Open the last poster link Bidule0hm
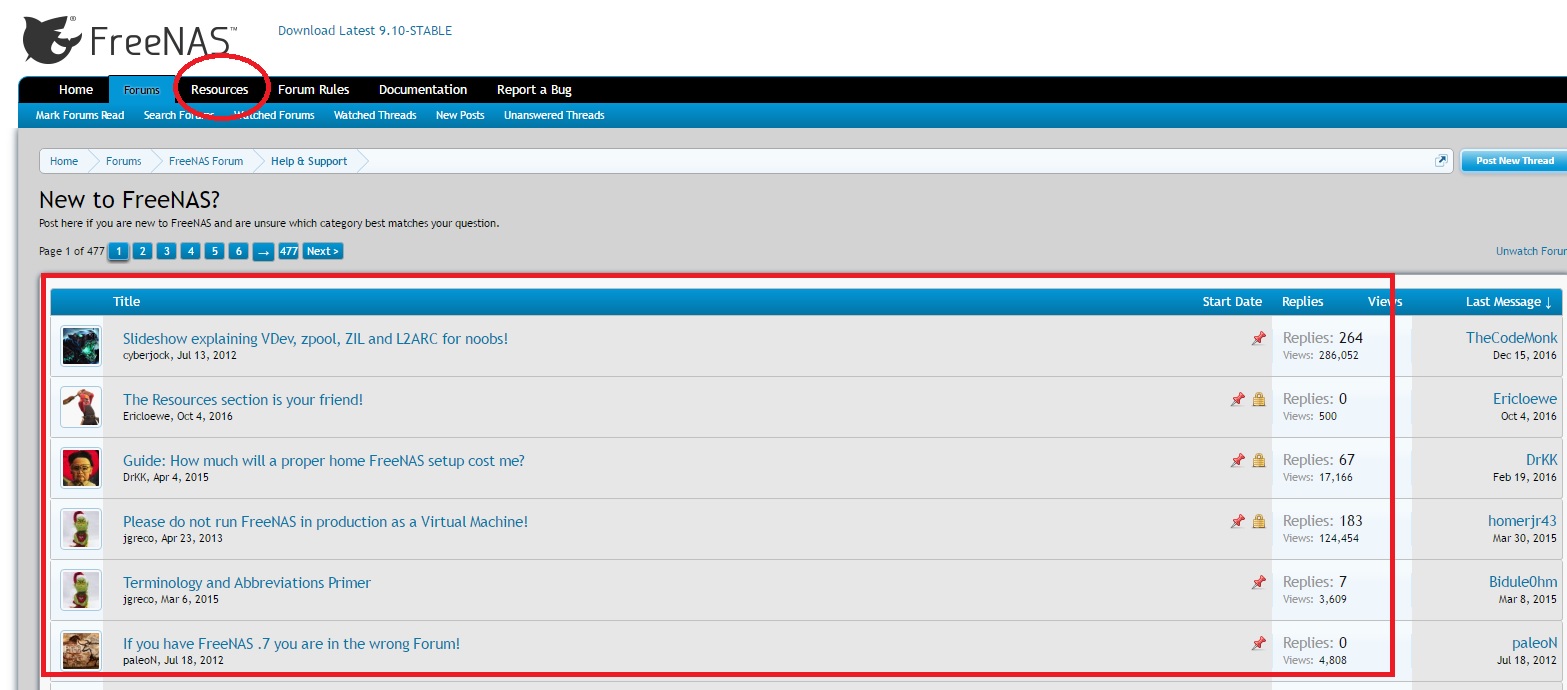This screenshot has width=1567, height=690. click(x=1523, y=582)
